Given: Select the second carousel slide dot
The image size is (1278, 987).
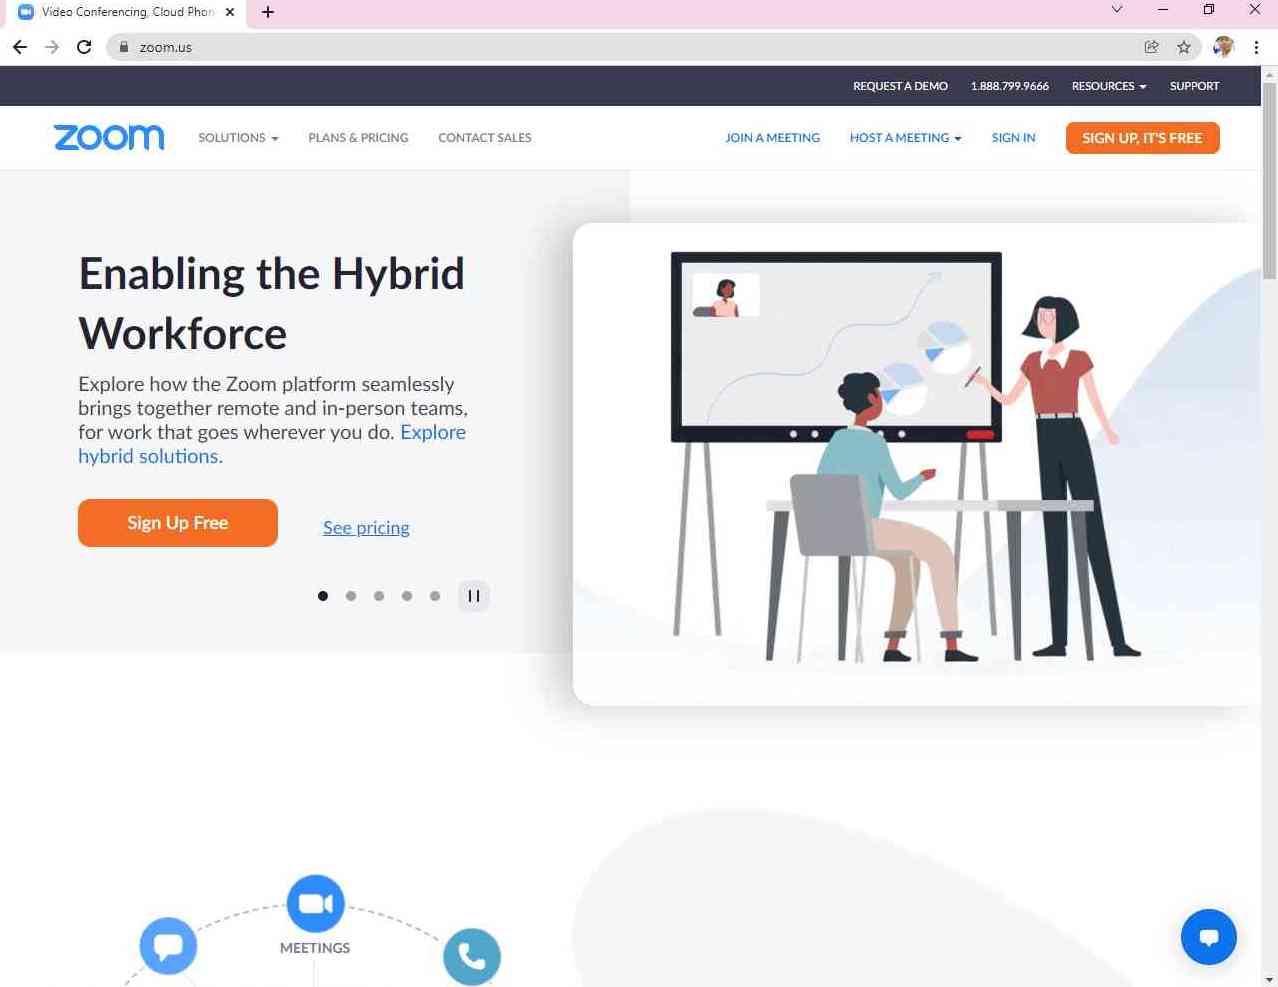Looking at the screenshot, I should (x=351, y=596).
